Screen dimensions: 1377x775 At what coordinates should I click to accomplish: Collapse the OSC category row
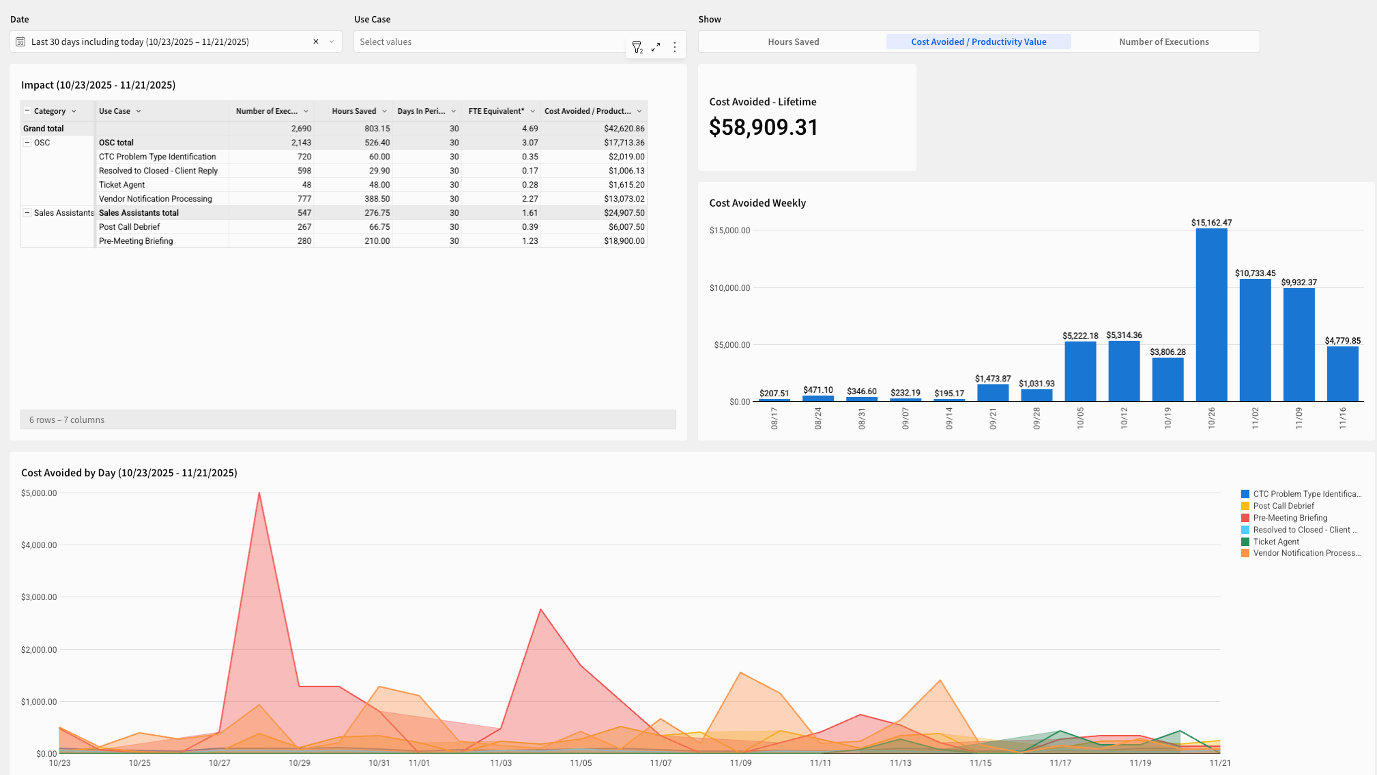[27, 142]
